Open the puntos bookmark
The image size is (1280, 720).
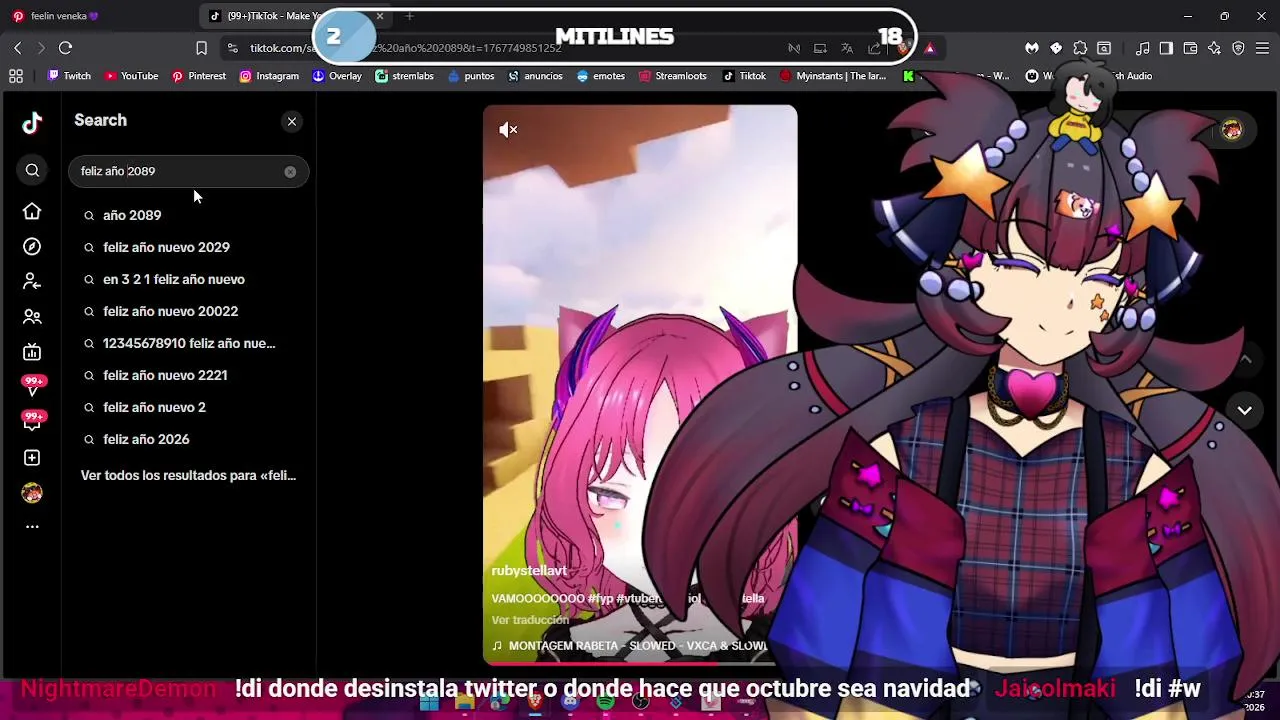(x=471, y=76)
